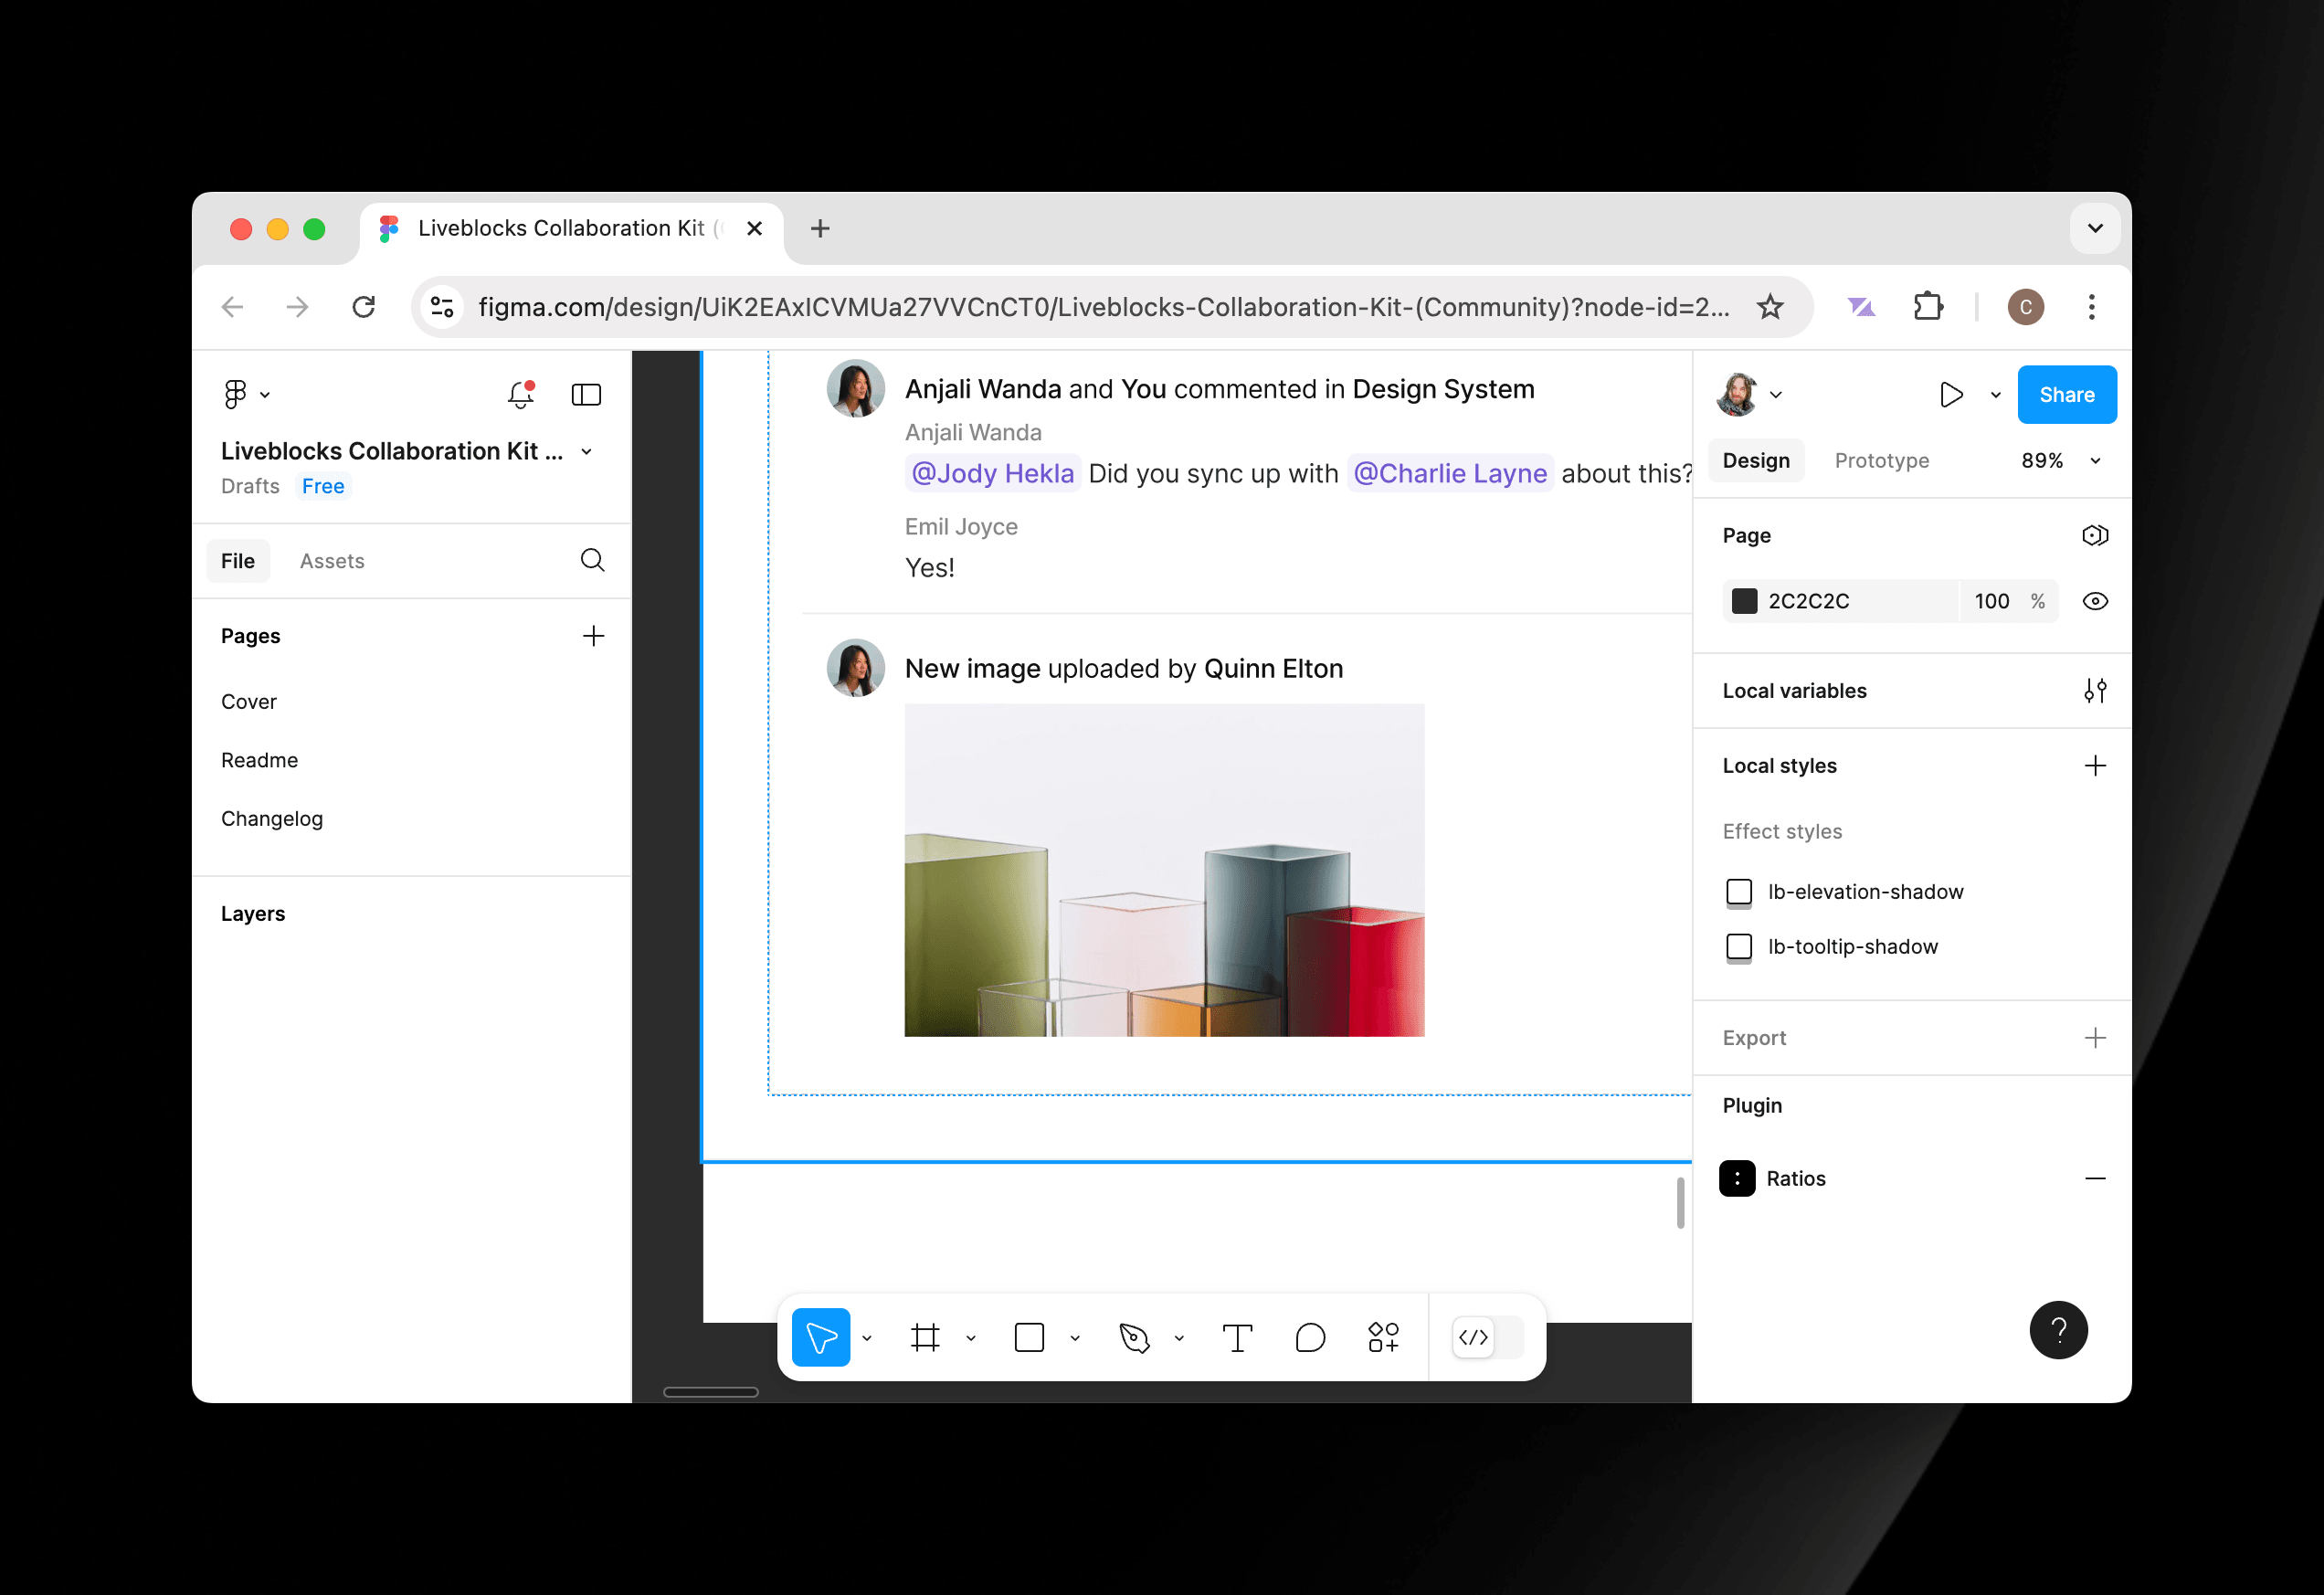Select the Text tool
2324x1595 pixels.
1237,1337
